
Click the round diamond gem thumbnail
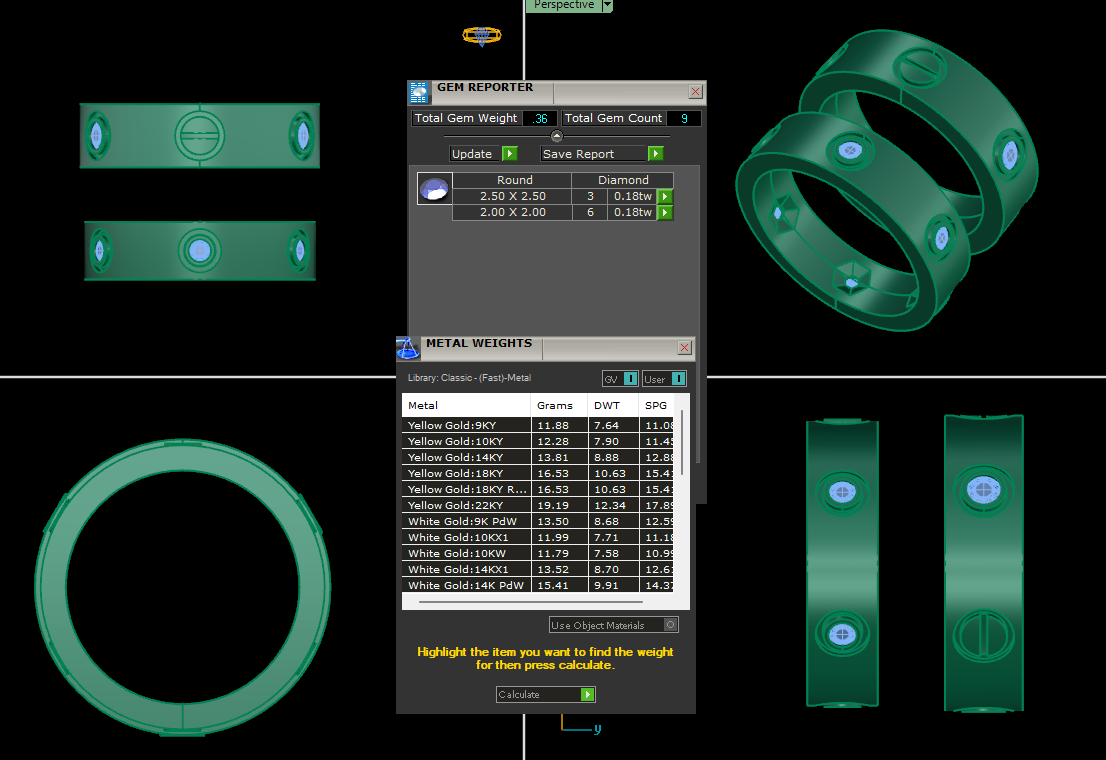tap(434, 189)
